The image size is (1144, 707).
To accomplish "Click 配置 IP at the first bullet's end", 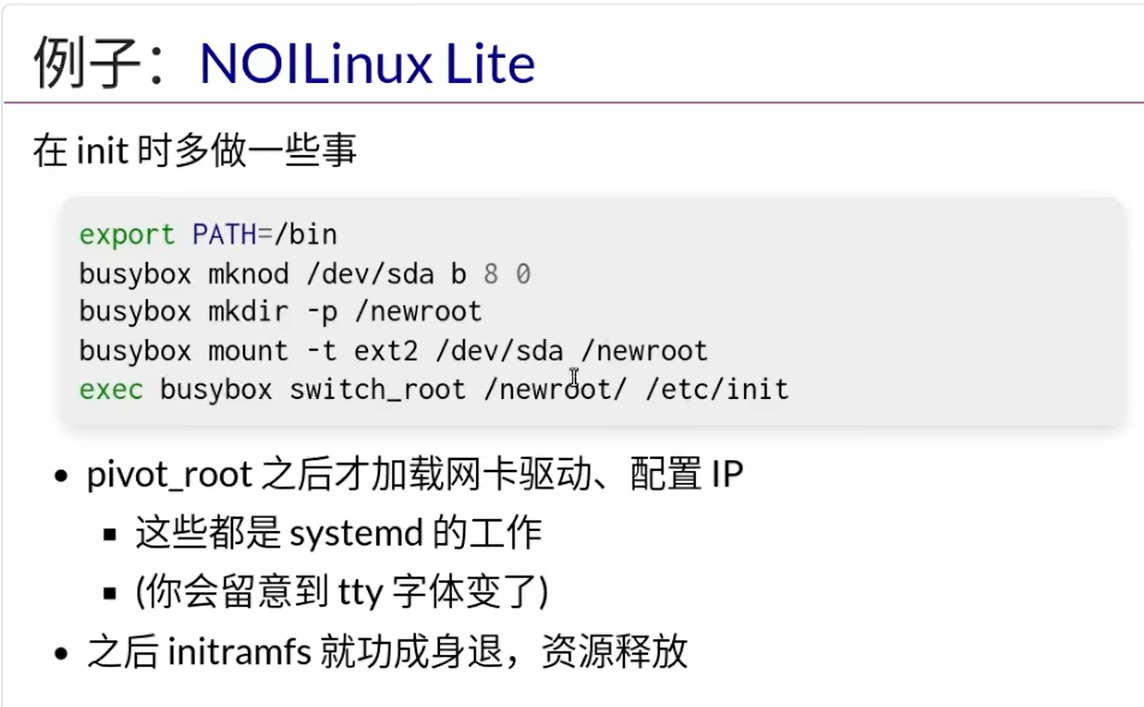I will click(x=686, y=474).
